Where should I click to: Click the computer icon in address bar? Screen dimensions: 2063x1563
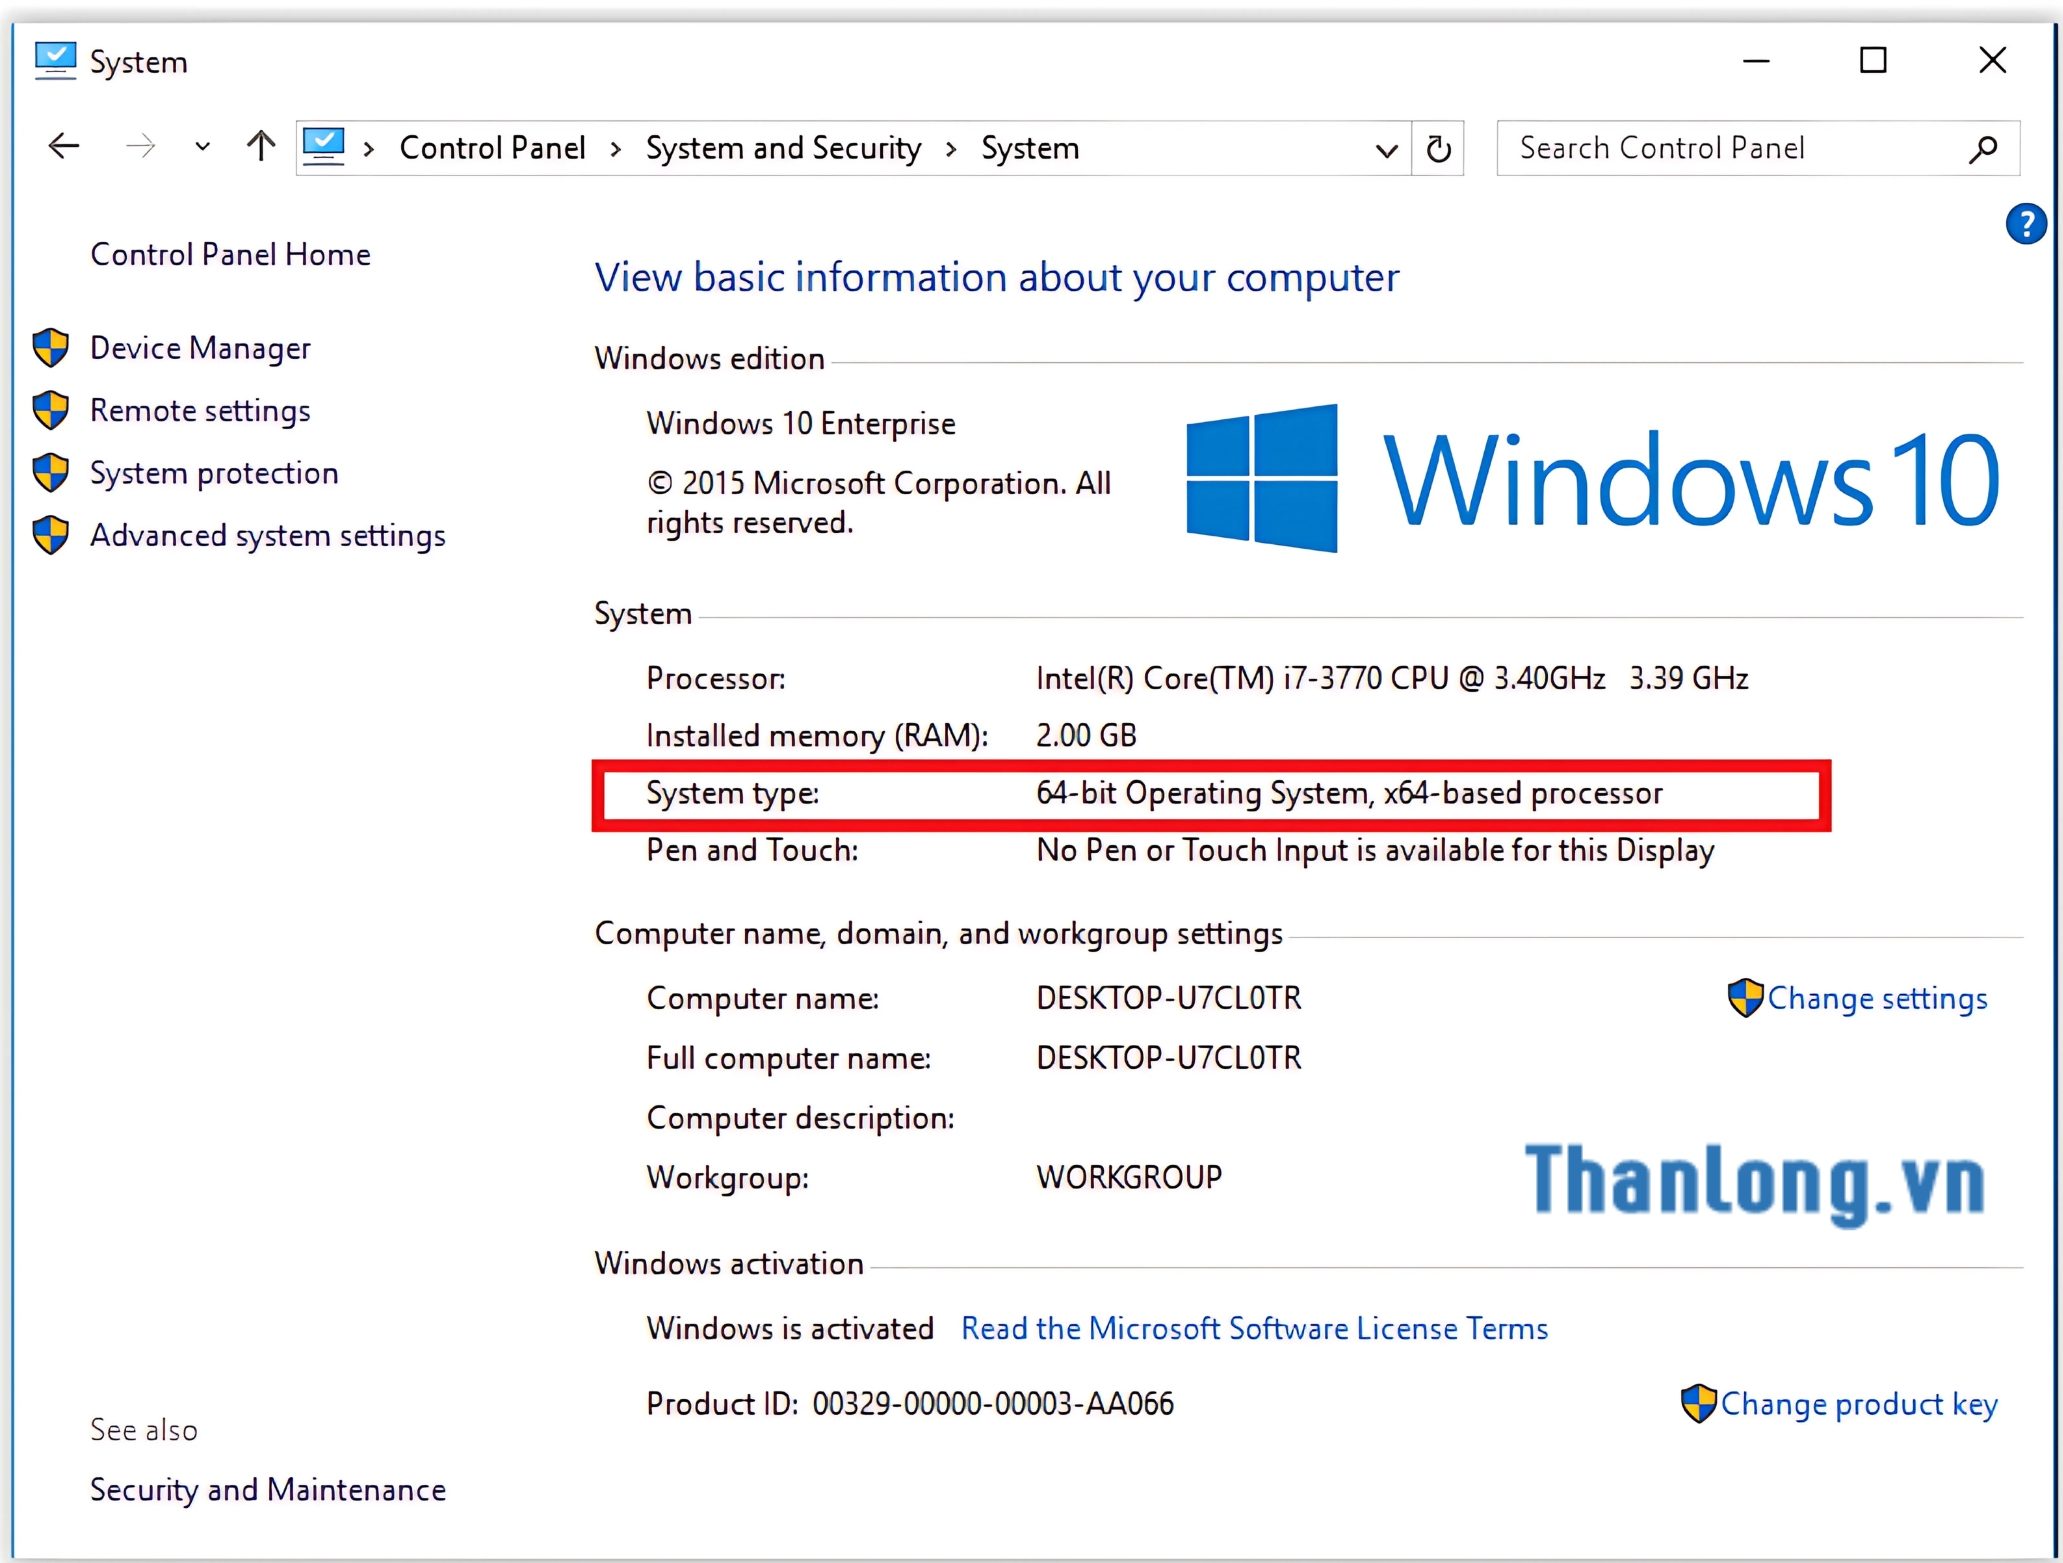point(324,147)
